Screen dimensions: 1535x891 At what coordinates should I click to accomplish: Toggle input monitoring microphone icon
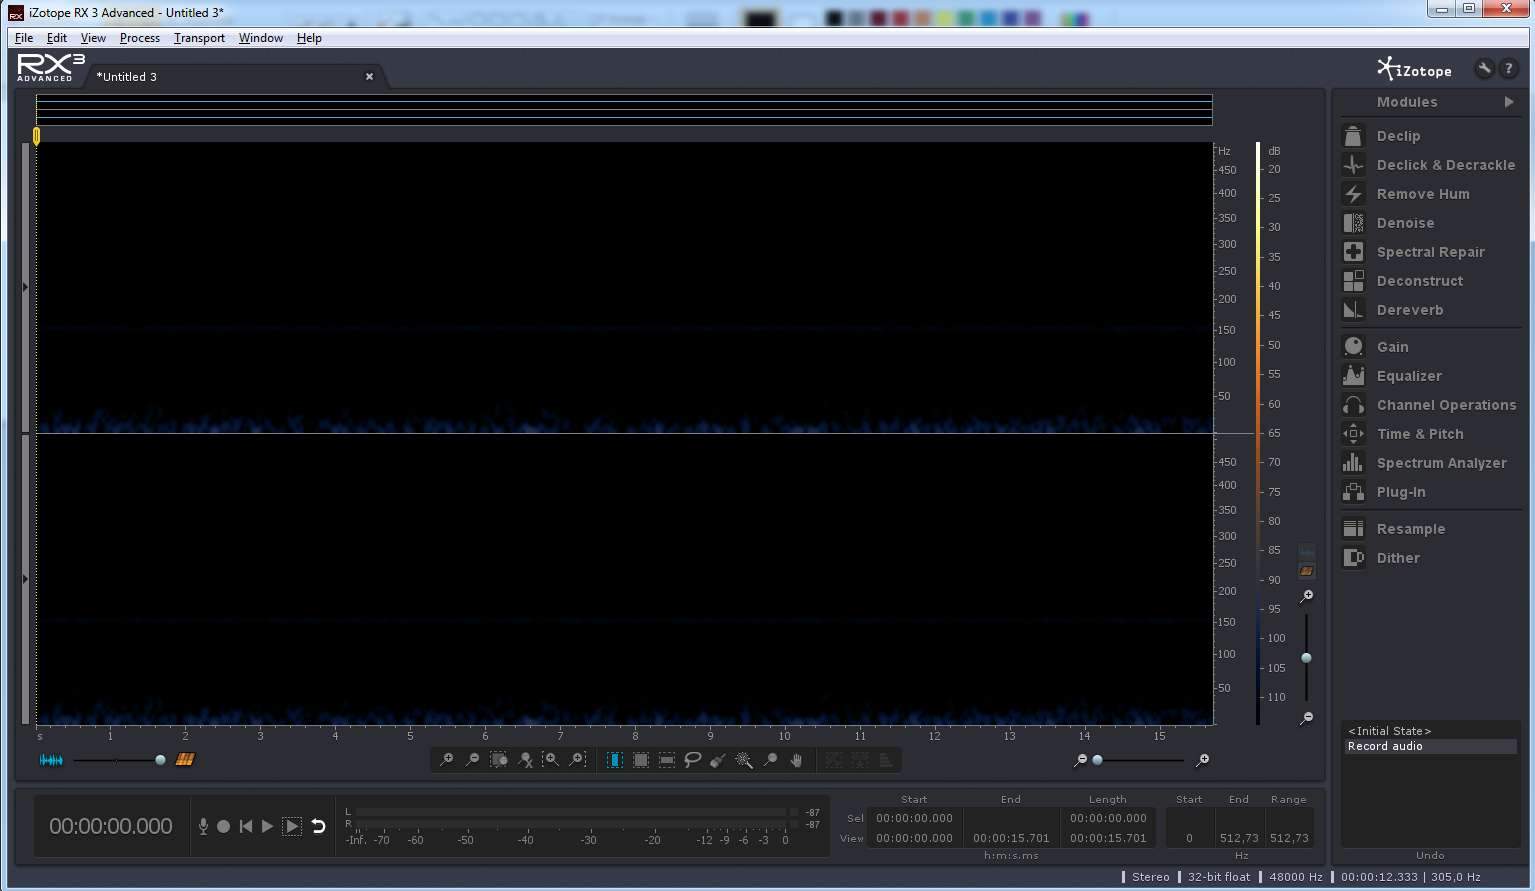click(203, 826)
